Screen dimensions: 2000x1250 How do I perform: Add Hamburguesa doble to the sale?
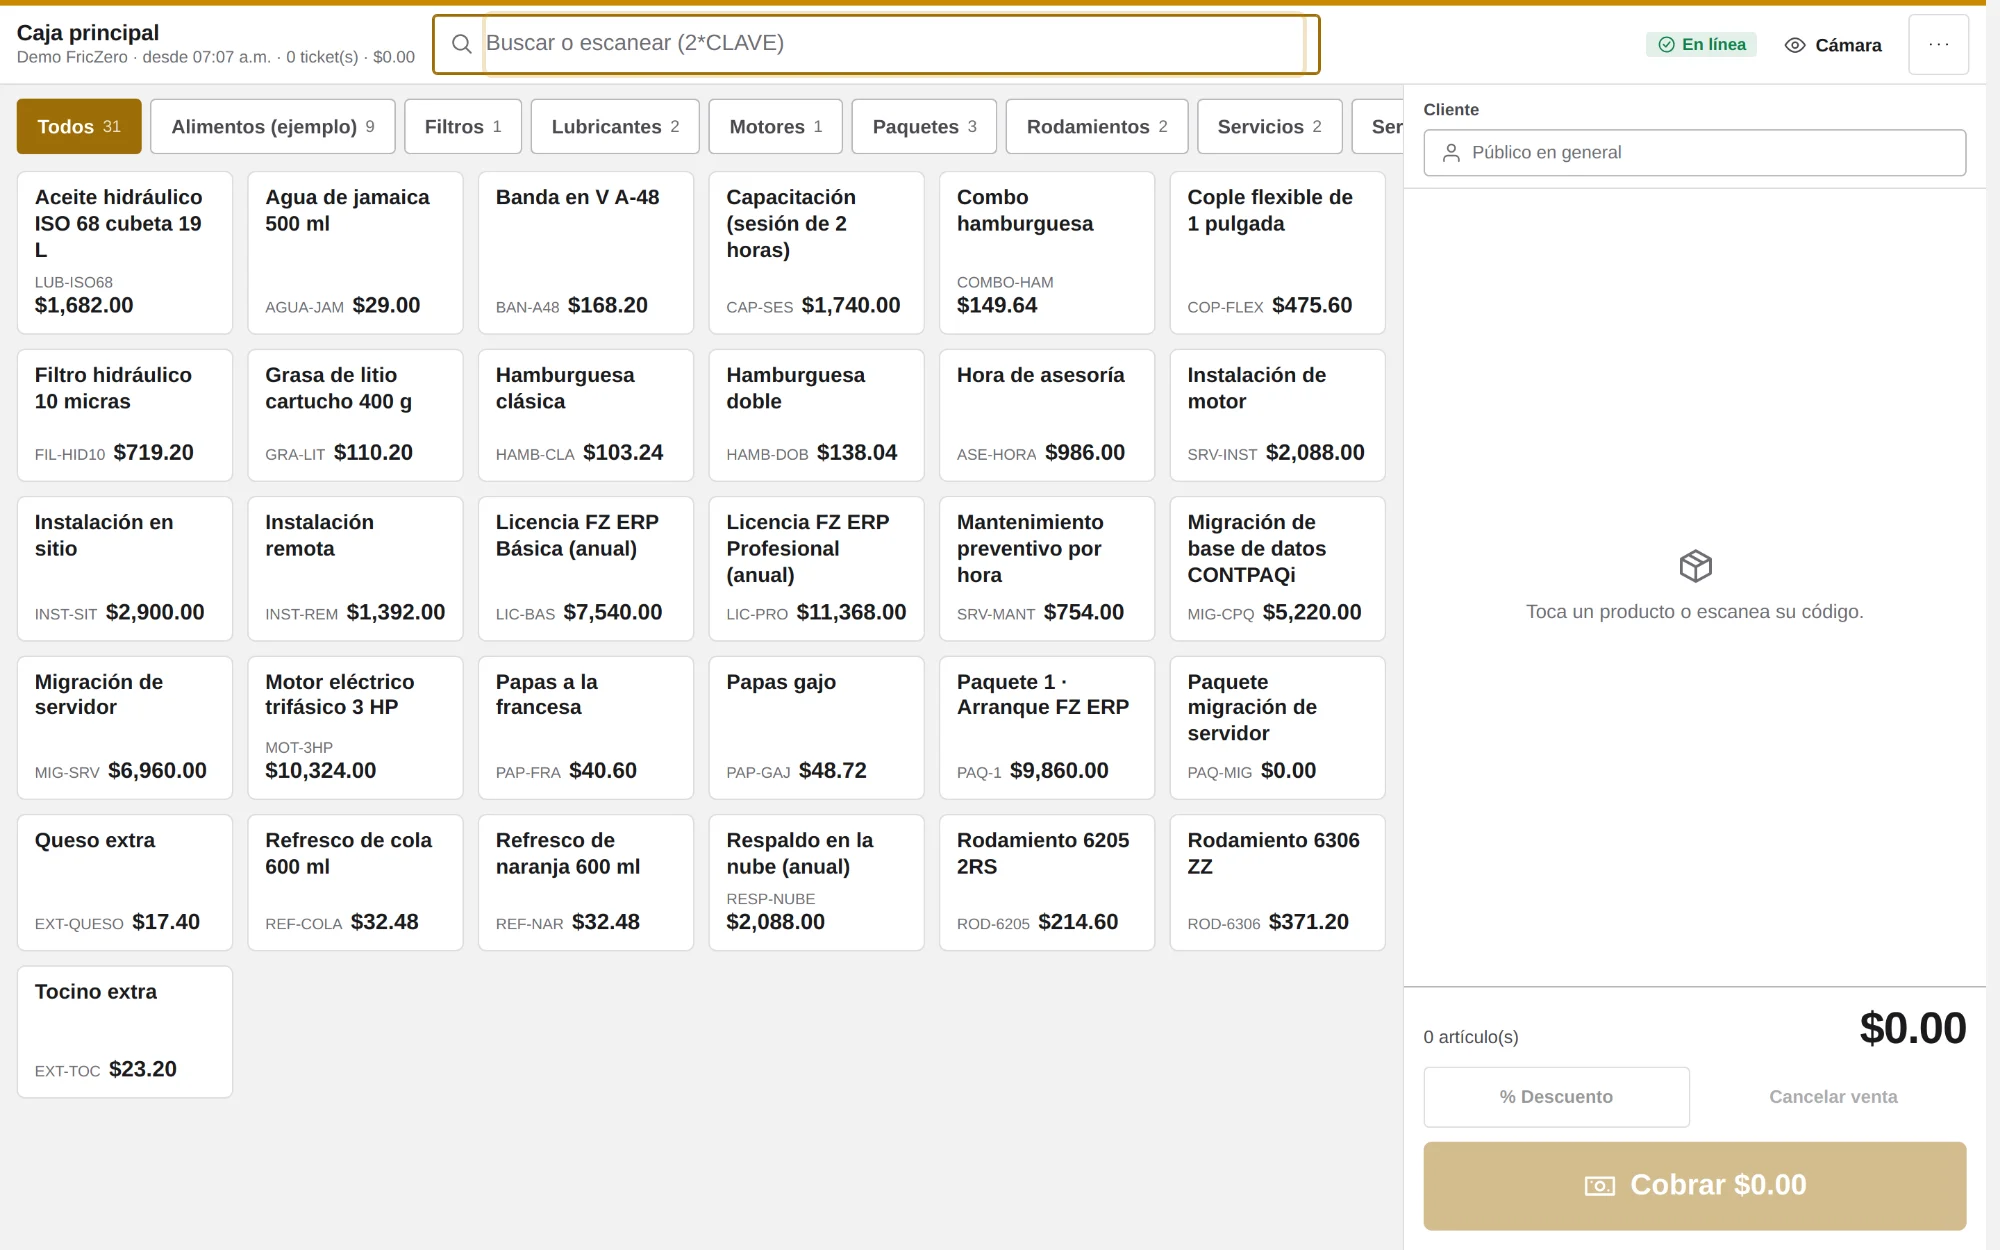pyautogui.click(x=816, y=415)
